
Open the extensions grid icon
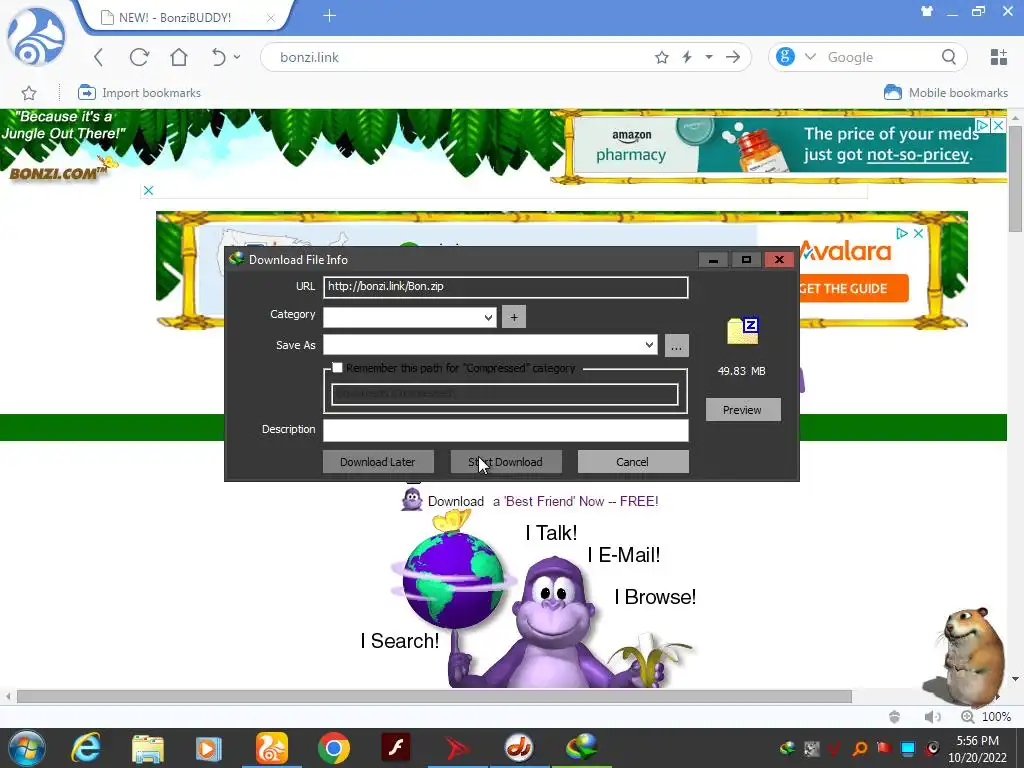pyautogui.click(x=999, y=57)
